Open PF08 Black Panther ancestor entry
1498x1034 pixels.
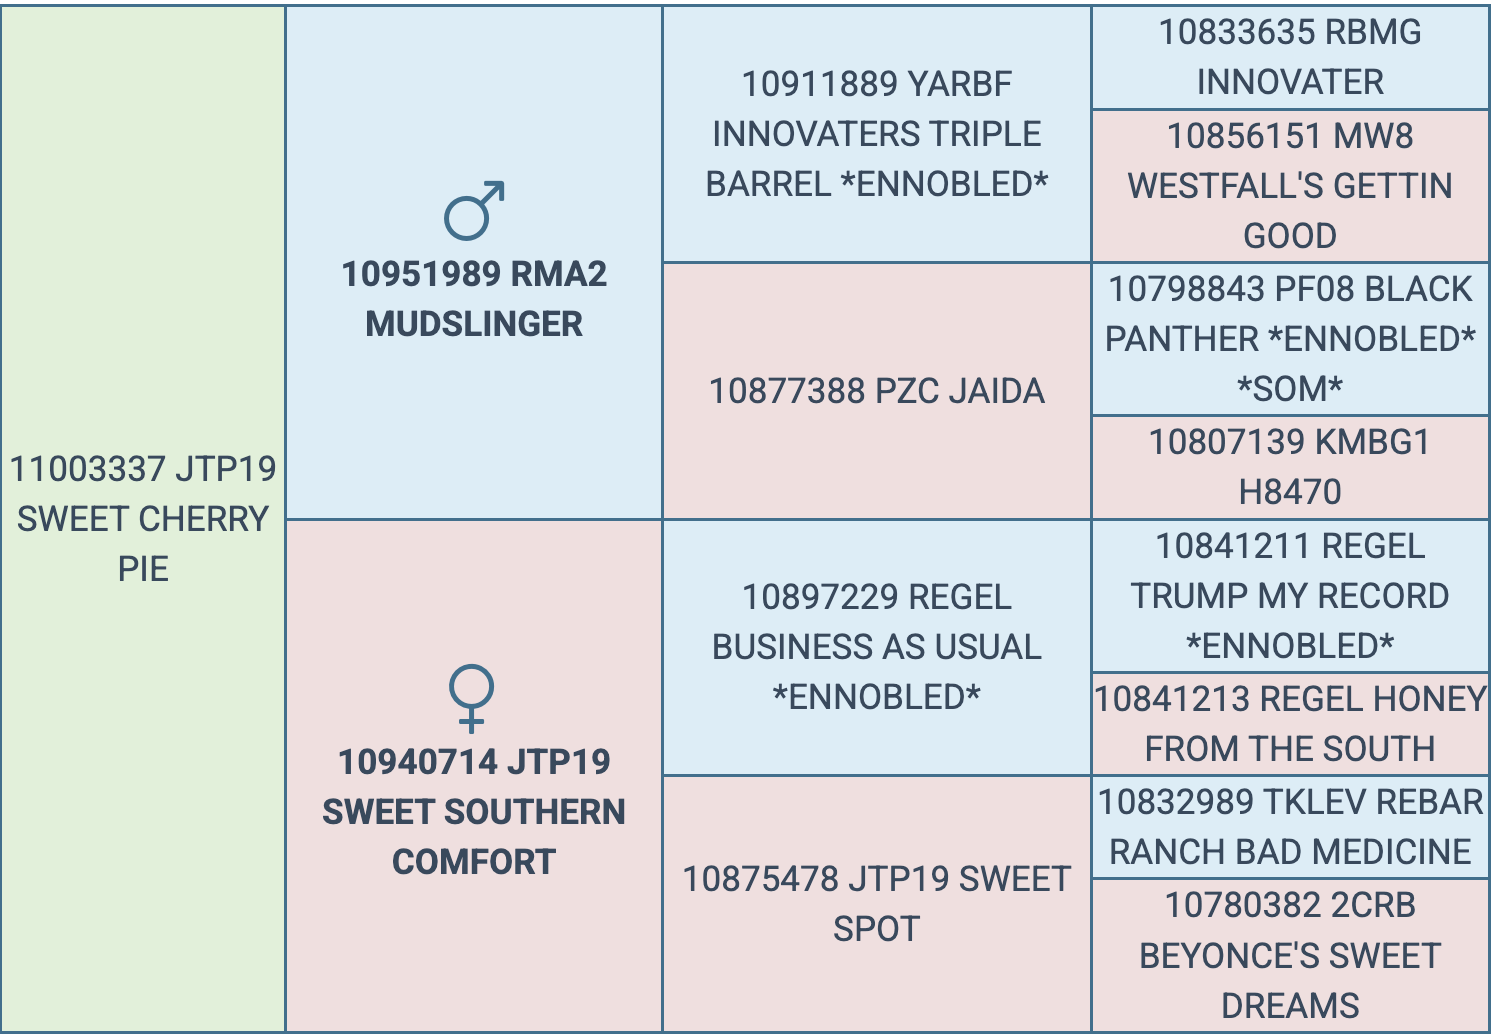click(x=1290, y=314)
